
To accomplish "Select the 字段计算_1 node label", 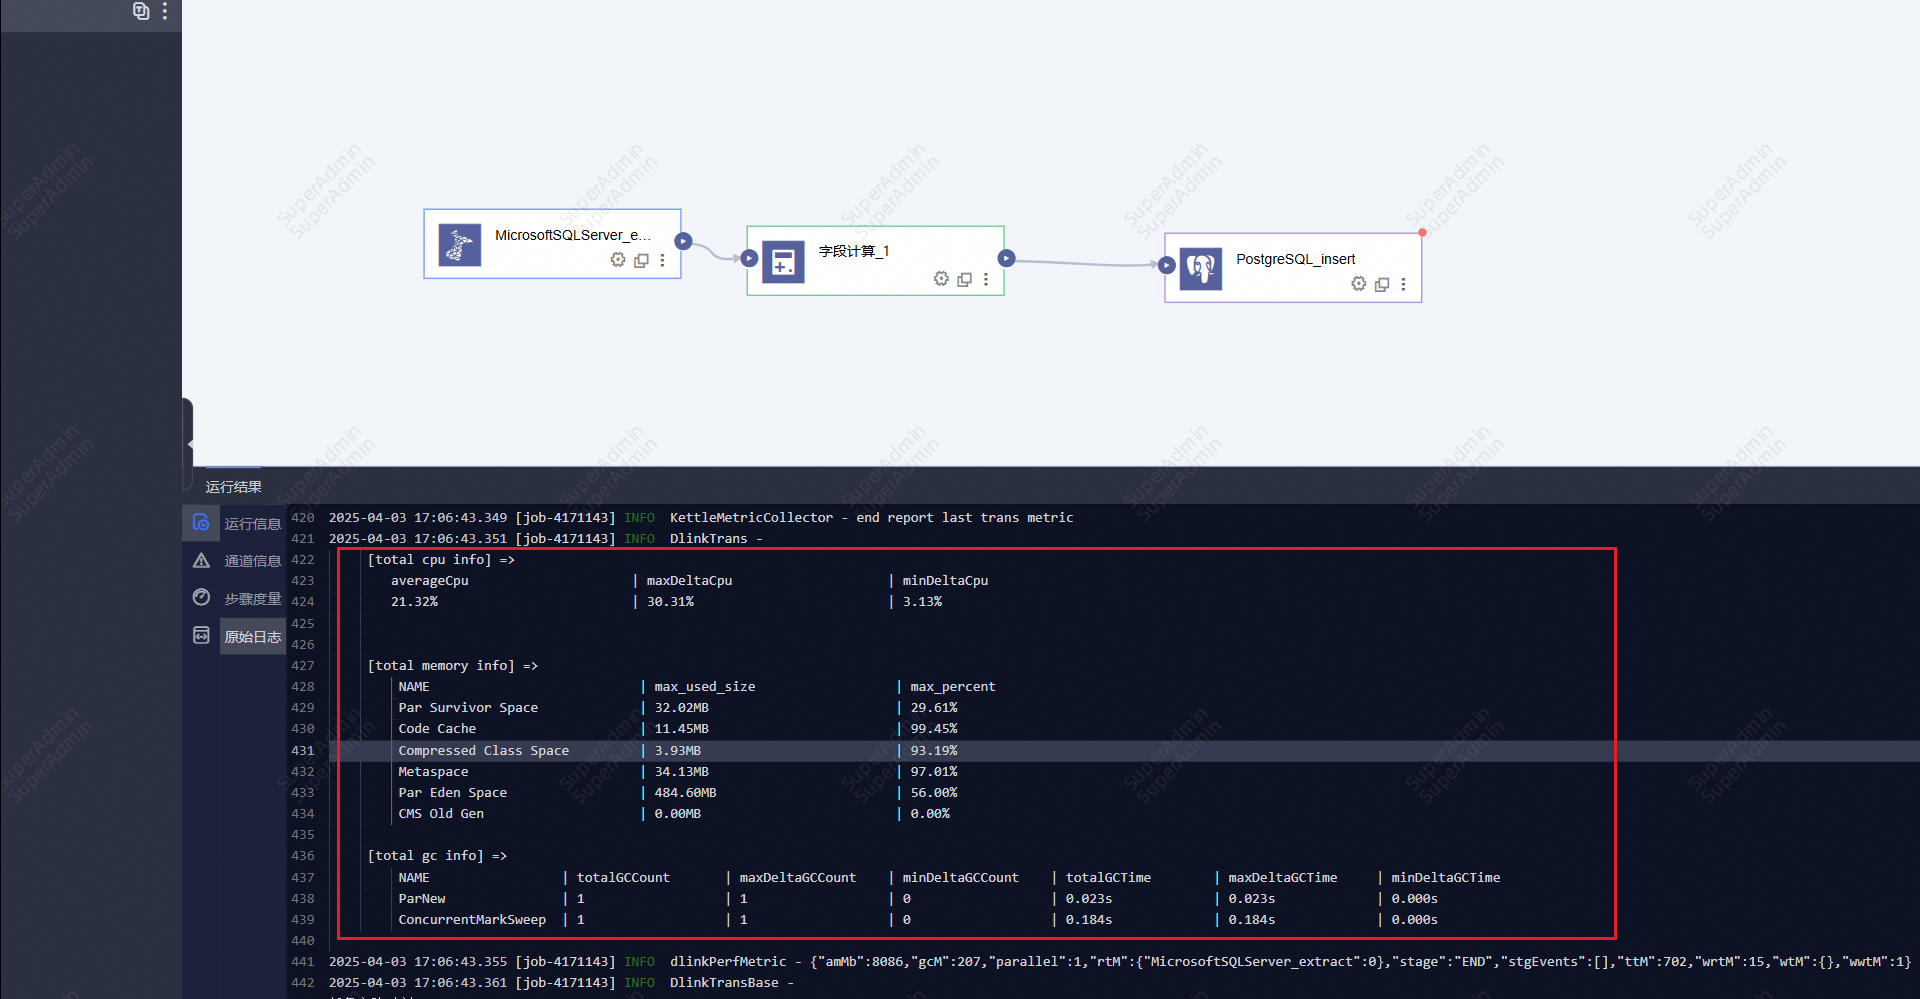I will pos(854,251).
